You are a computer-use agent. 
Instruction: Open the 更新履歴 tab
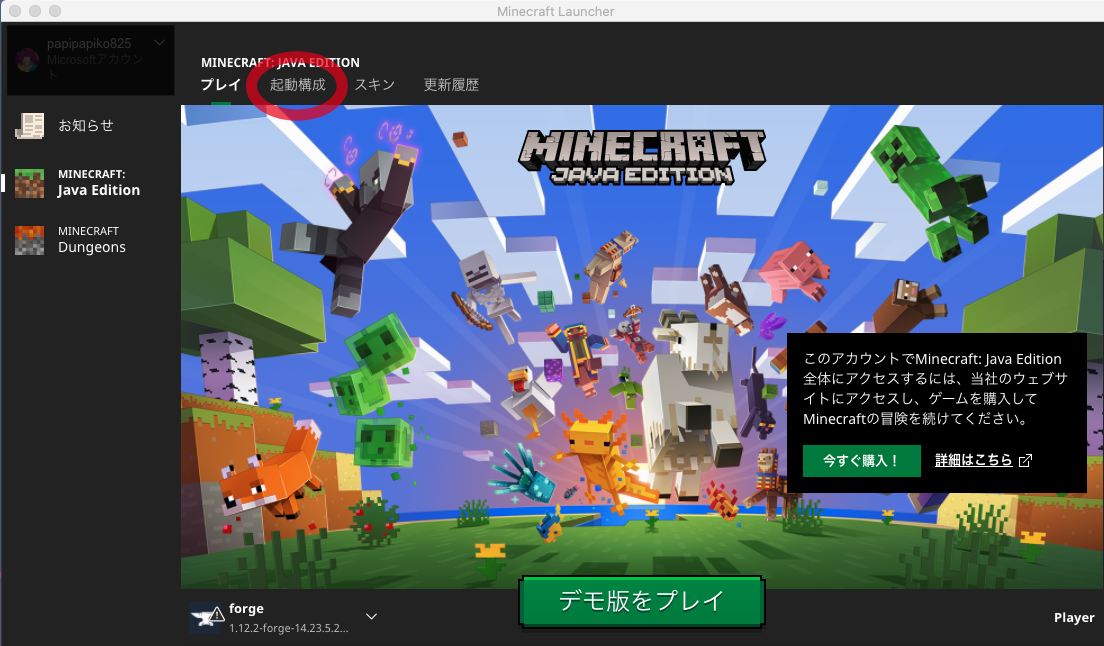coord(451,85)
